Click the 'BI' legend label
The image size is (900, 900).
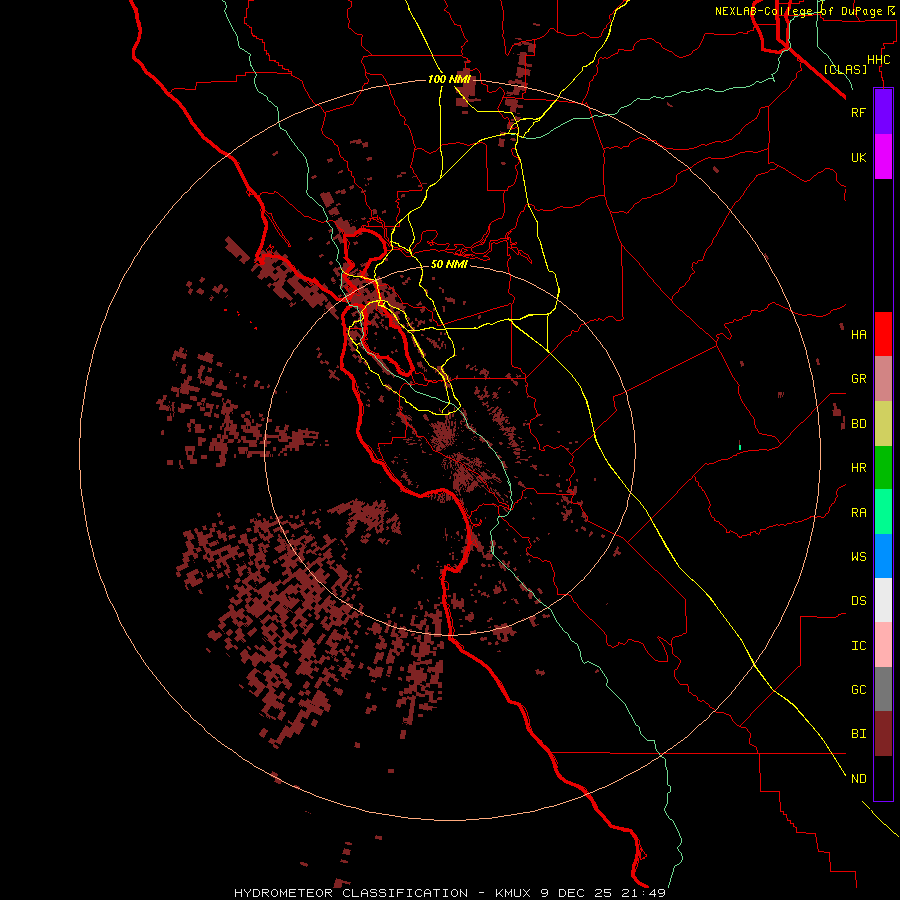pyautogui.click(x=858, y=734)
